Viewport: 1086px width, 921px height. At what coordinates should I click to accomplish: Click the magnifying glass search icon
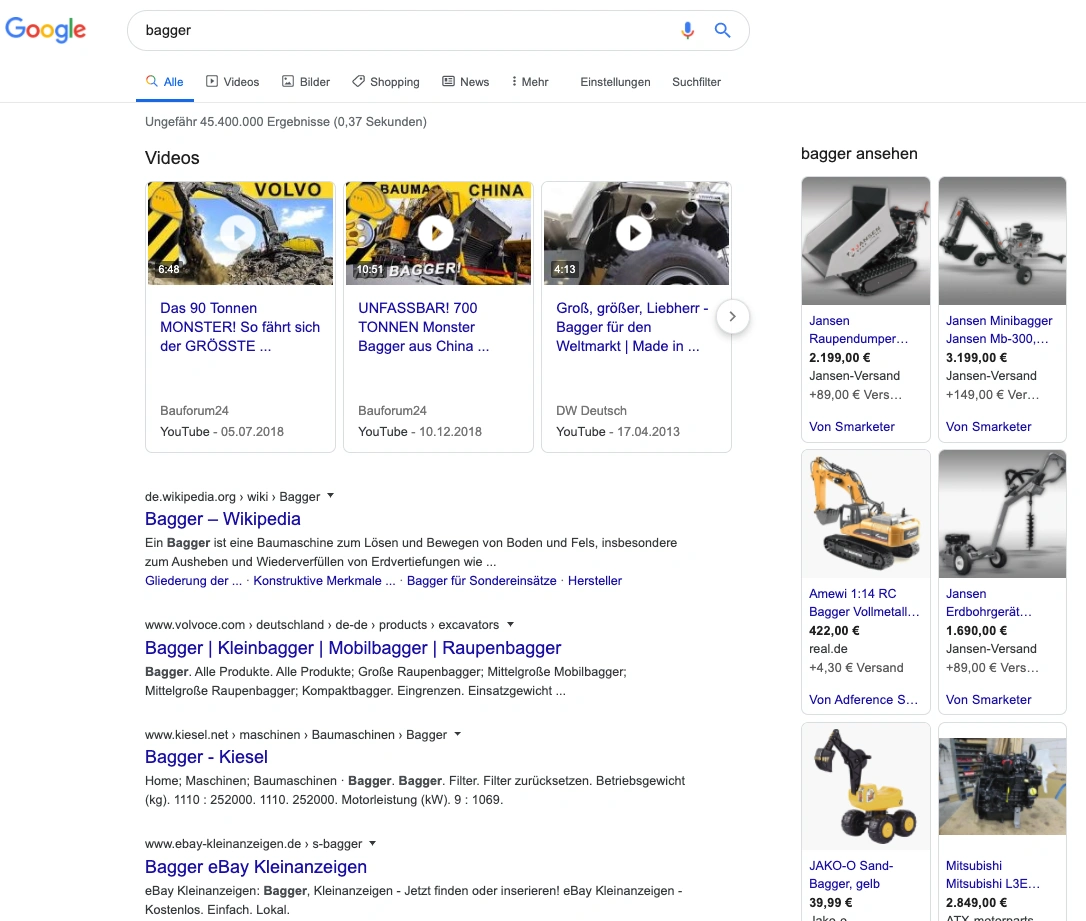coord(722,30)
